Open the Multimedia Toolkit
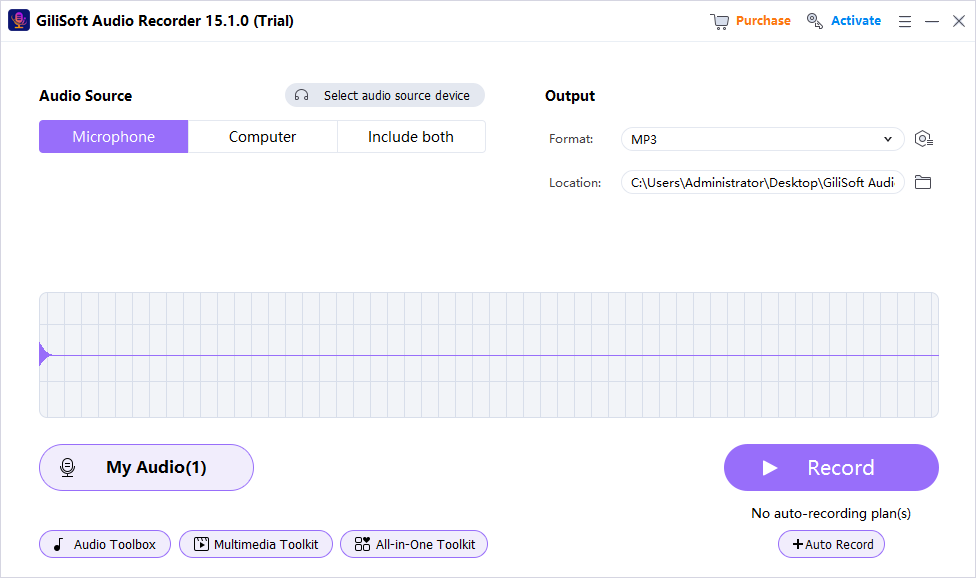 256,544
